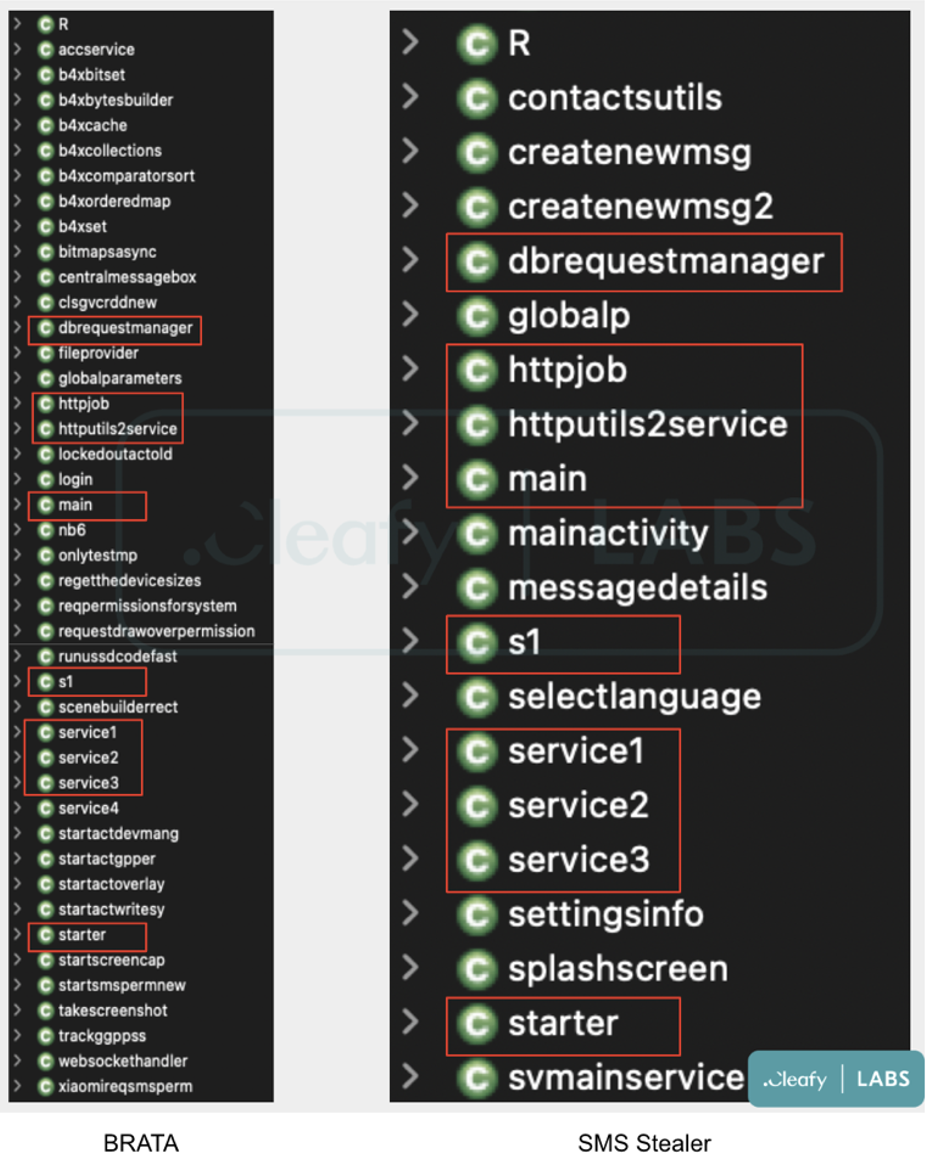Screen dimensions: 932x1168
Task: Click the class icon next to service4
Action: click(46, 808)
